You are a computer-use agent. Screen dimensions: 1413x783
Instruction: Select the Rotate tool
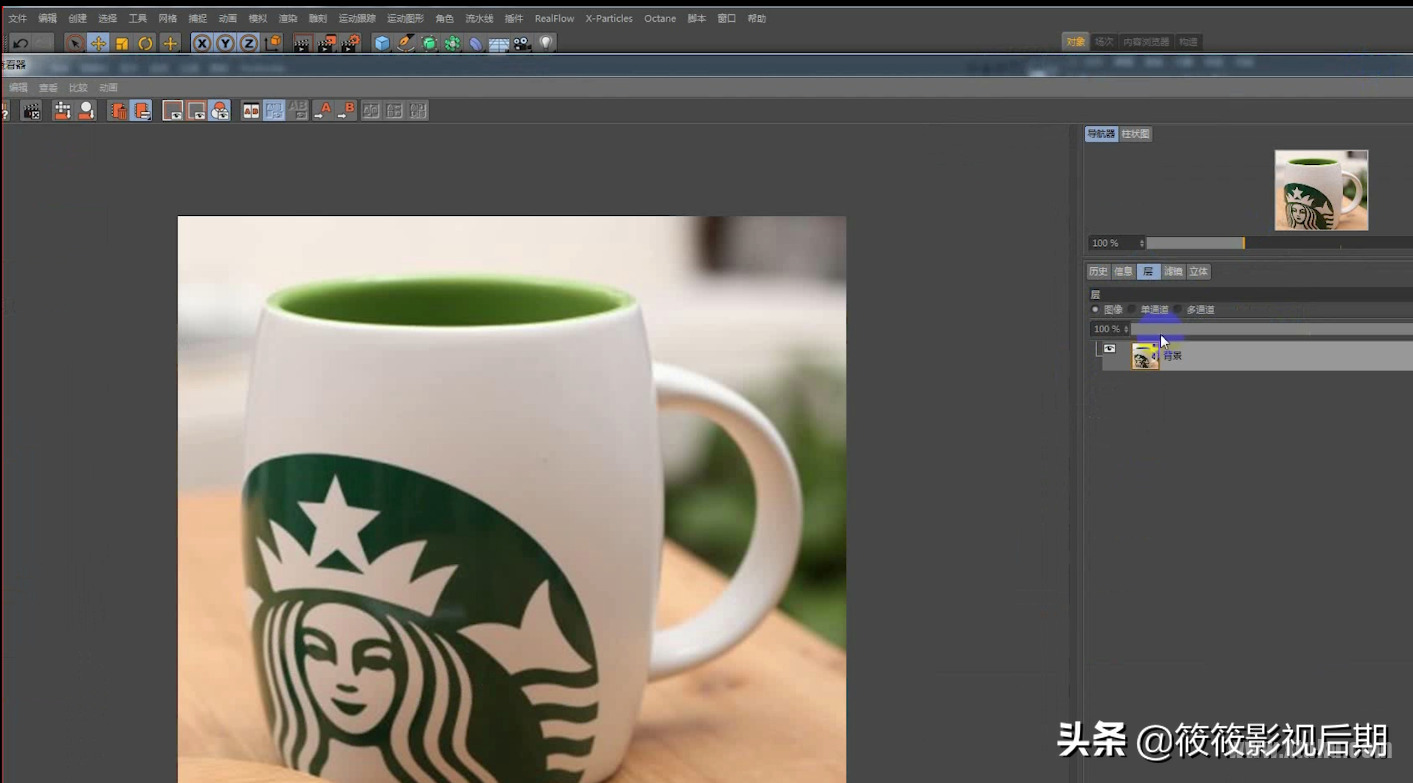click(x=144, y=43)
